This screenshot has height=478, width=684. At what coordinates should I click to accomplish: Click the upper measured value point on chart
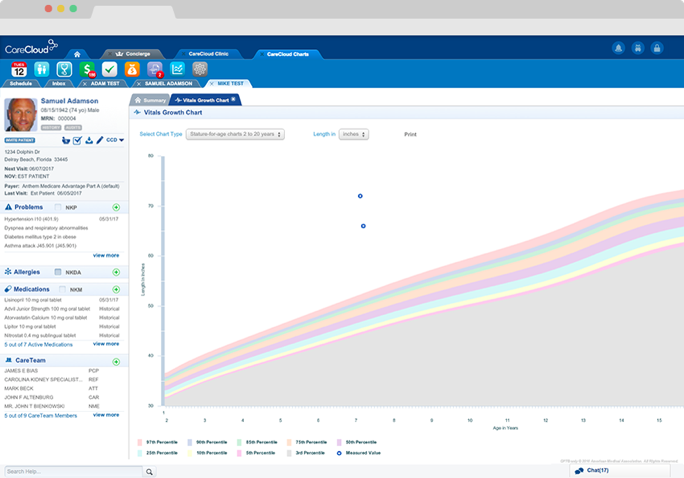pyautogui.click(x=360, y=196)
